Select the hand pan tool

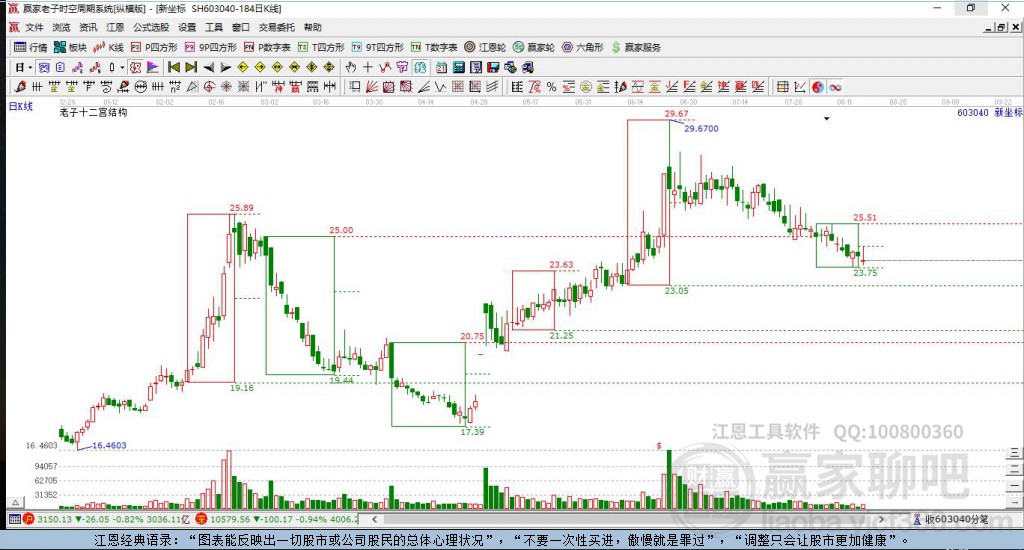coord(351,67)
